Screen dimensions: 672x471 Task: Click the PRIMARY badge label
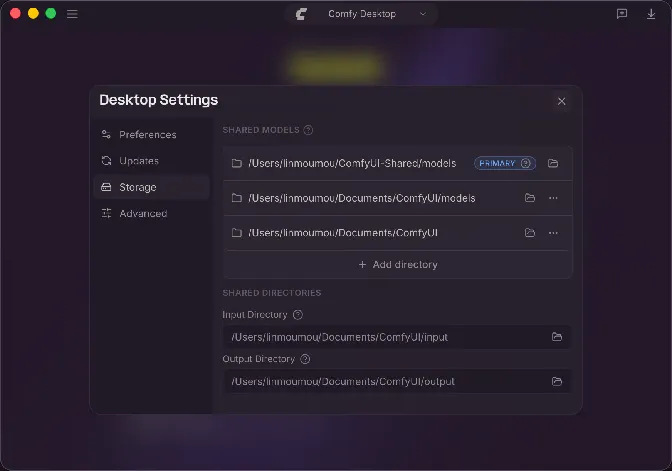tap(497, 163)
